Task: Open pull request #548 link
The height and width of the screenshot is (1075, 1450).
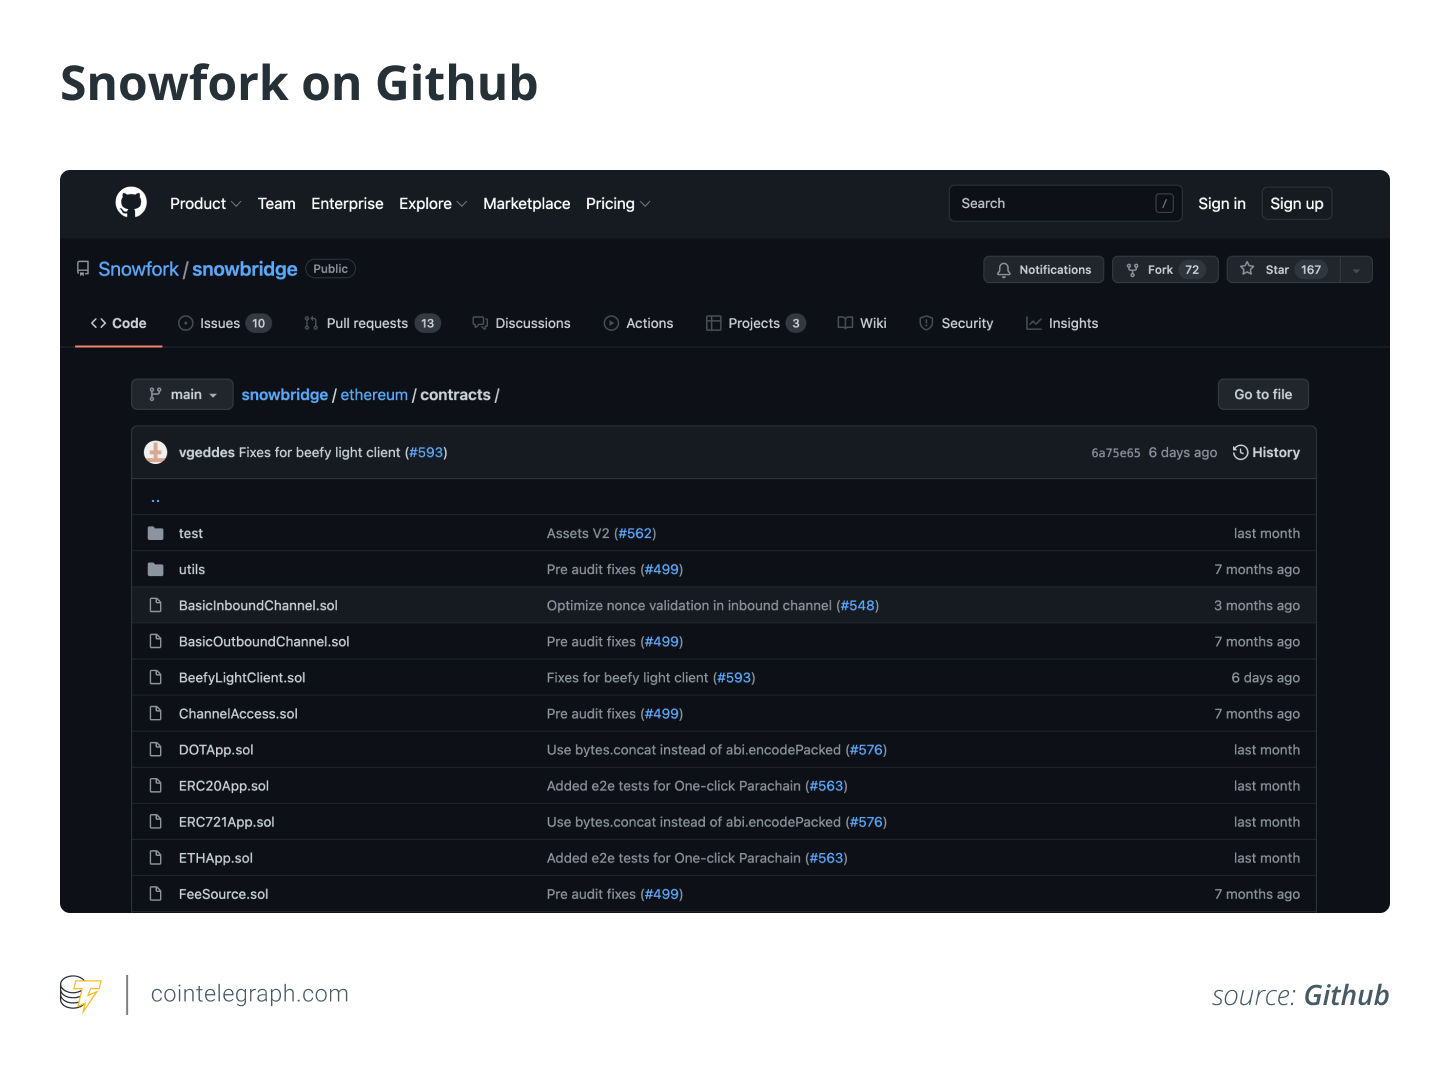Action: pyautogui.click(x=858, y=605)
